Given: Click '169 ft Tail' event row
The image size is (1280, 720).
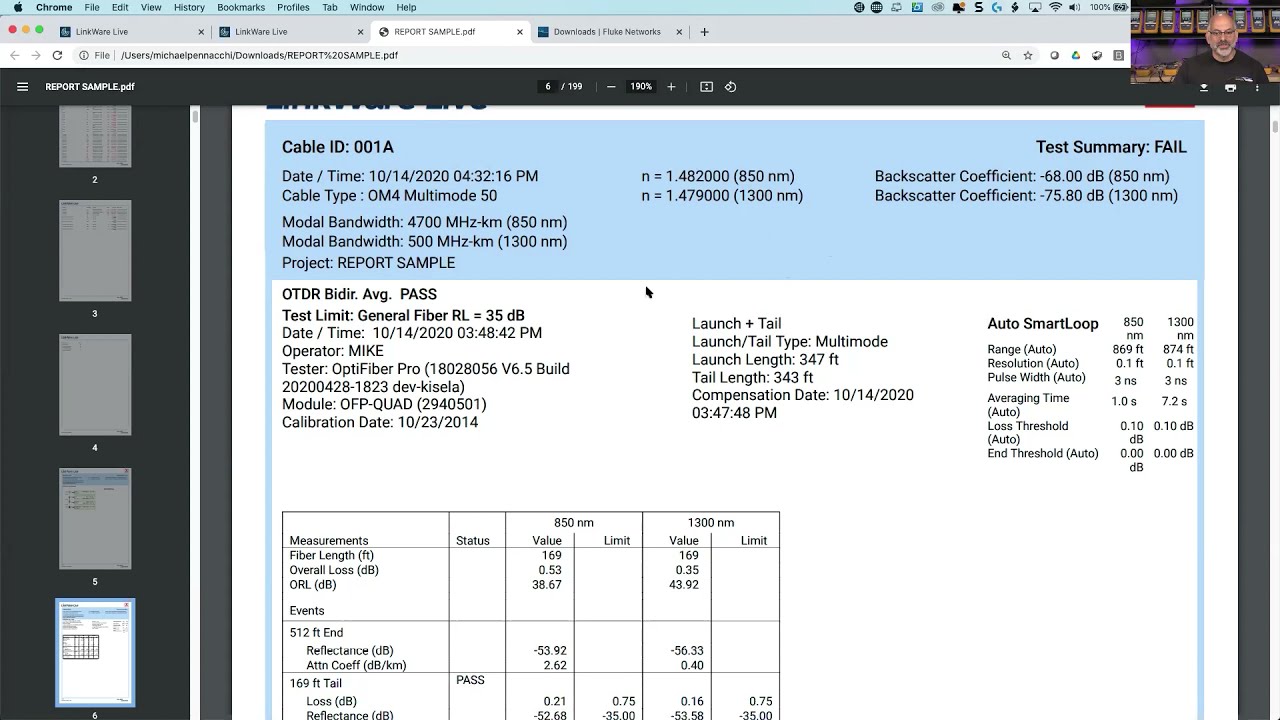Looking at the screenshot, I should tap(315, 684).
